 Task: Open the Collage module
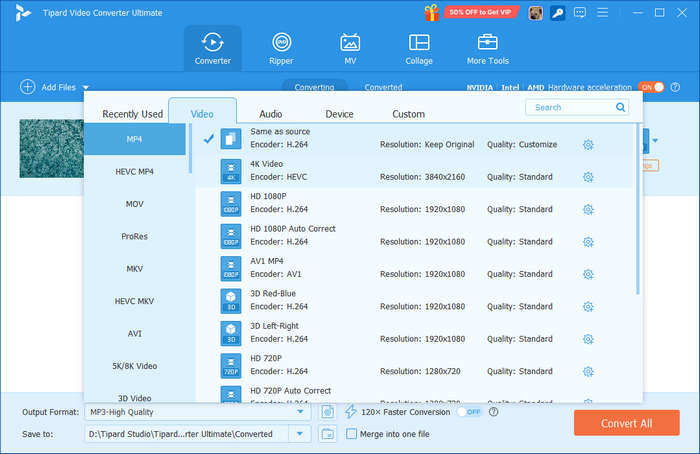(x=419, y=48)
